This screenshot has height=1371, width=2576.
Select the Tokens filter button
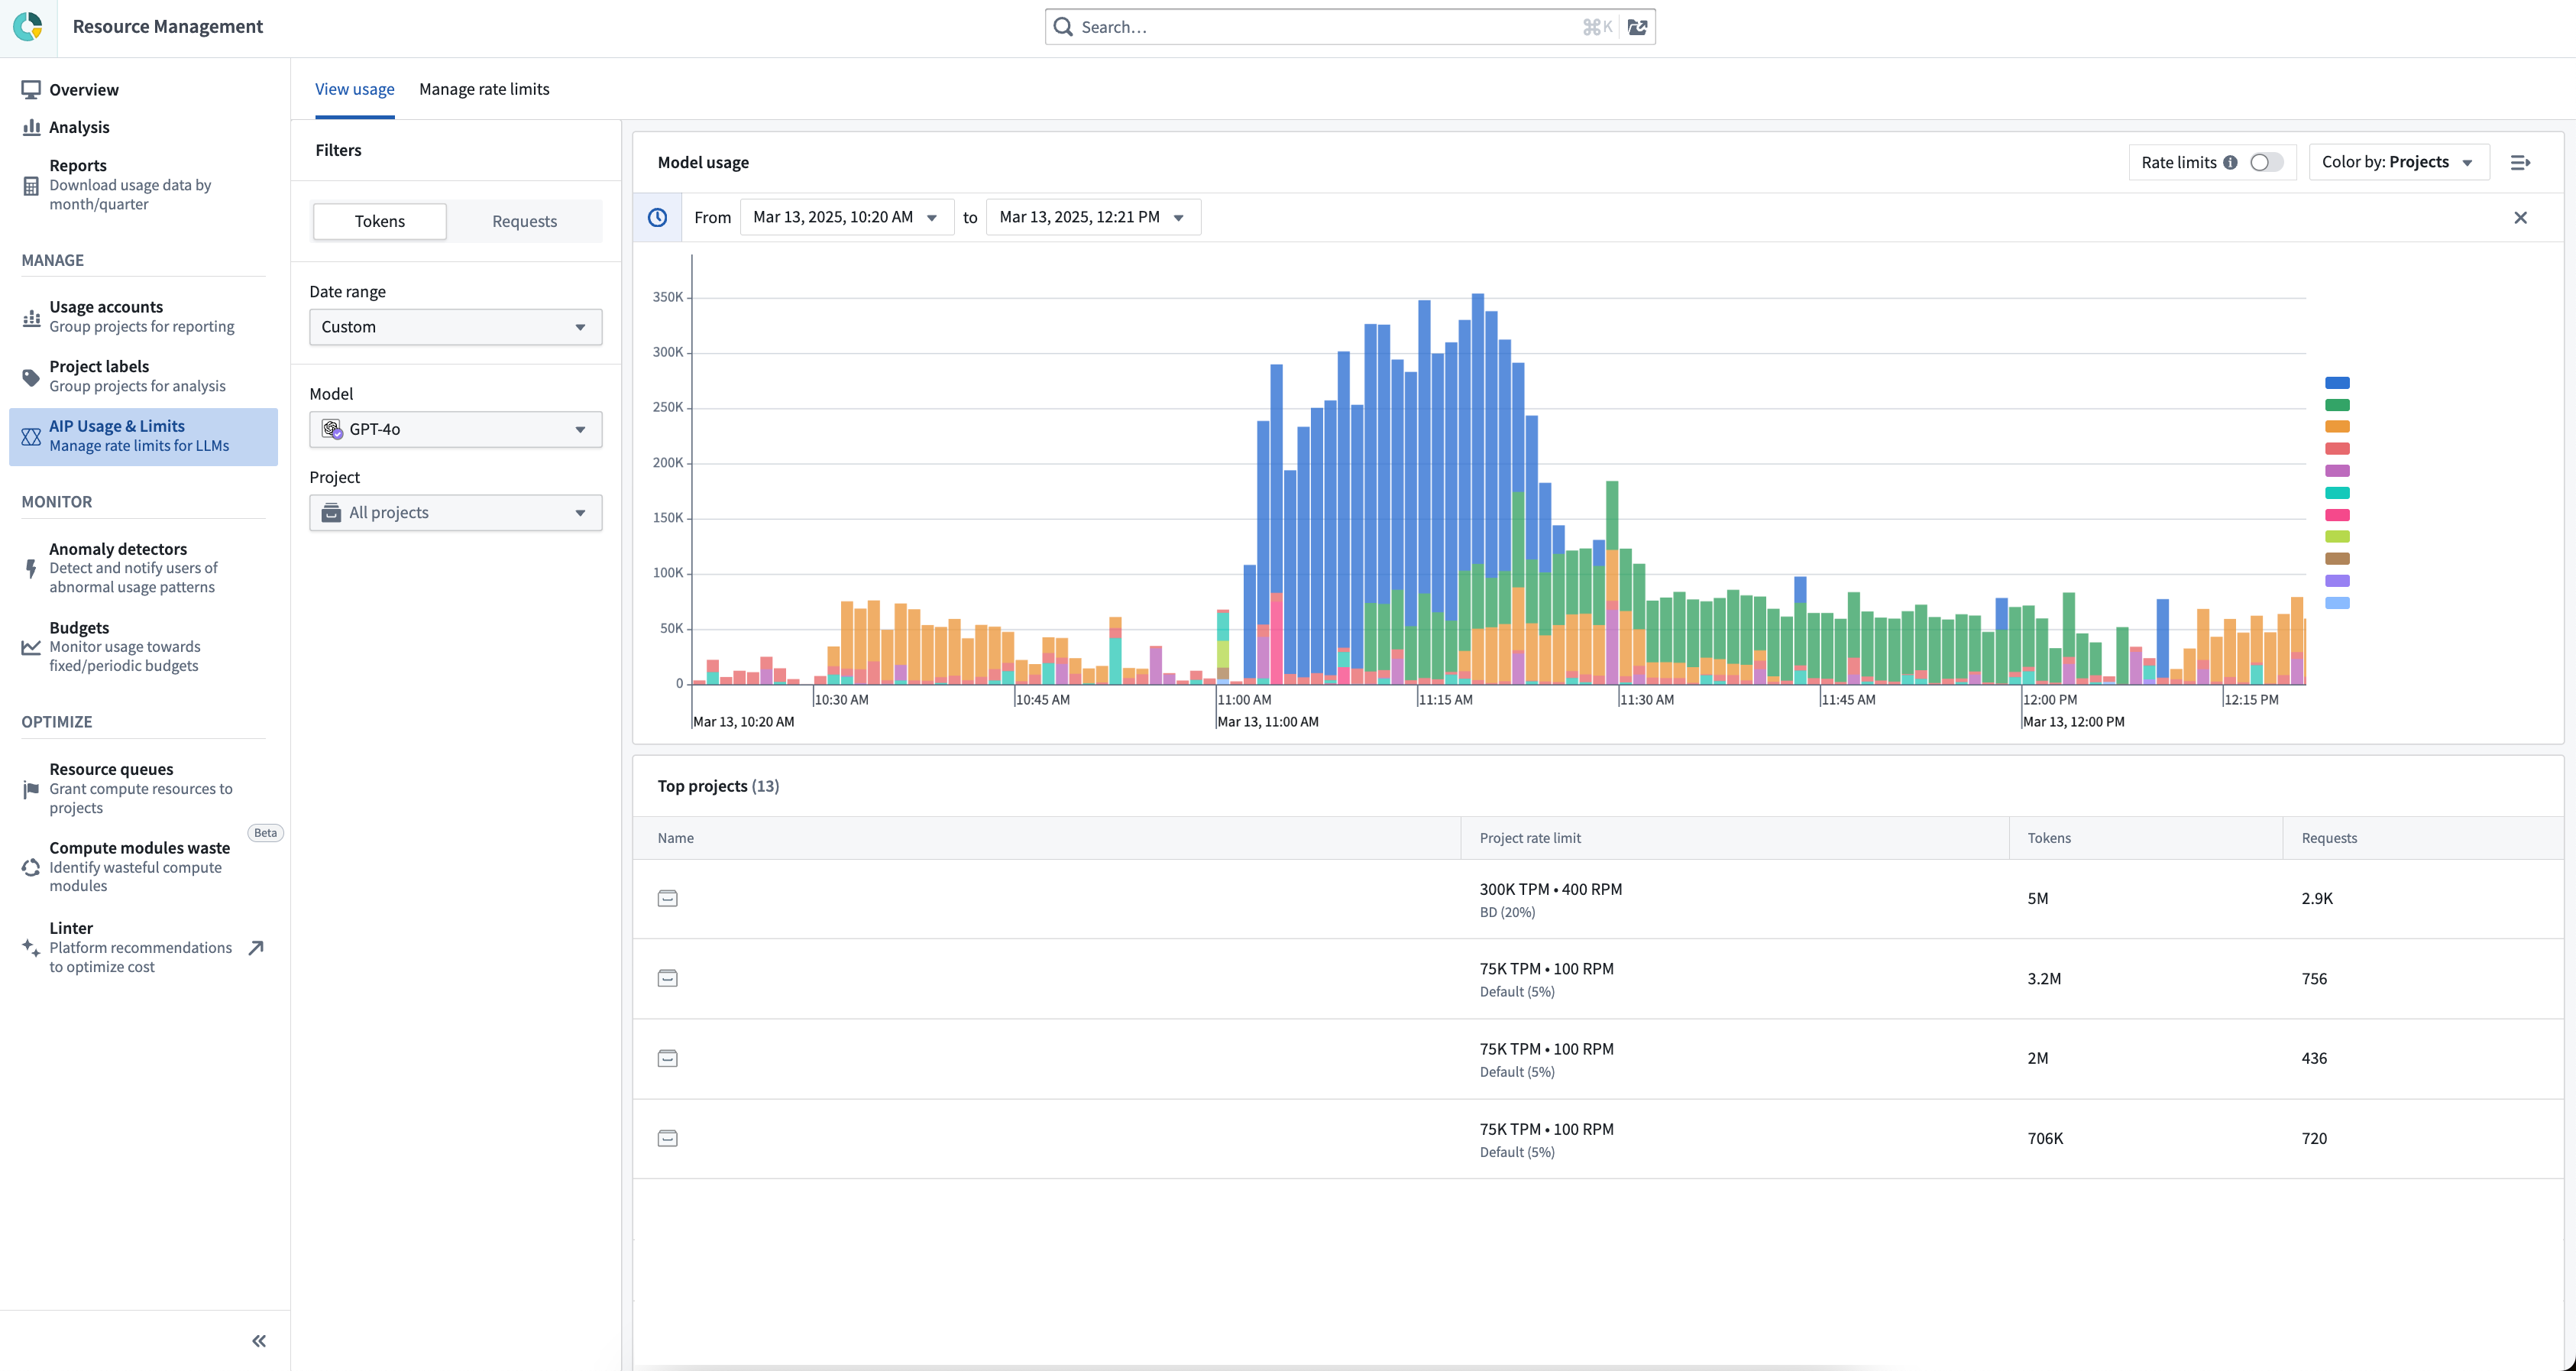pos(379,221)
